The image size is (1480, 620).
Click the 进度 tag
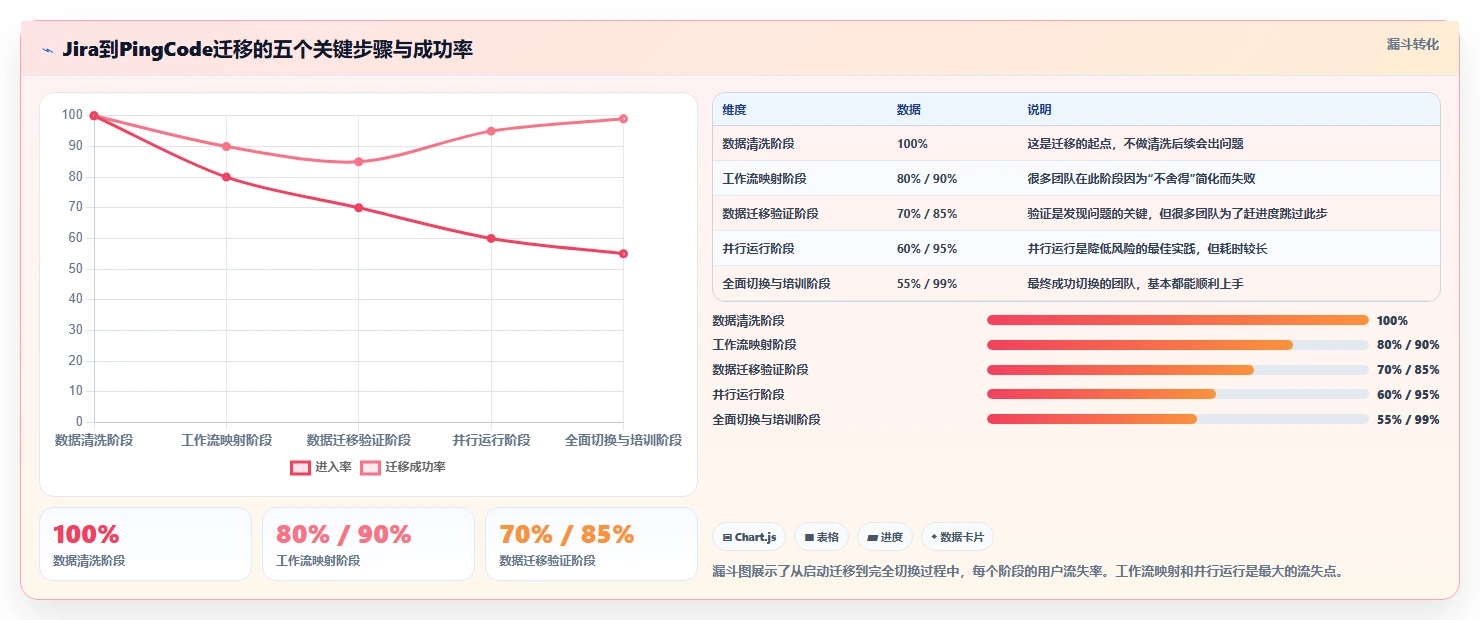(885, 537)
